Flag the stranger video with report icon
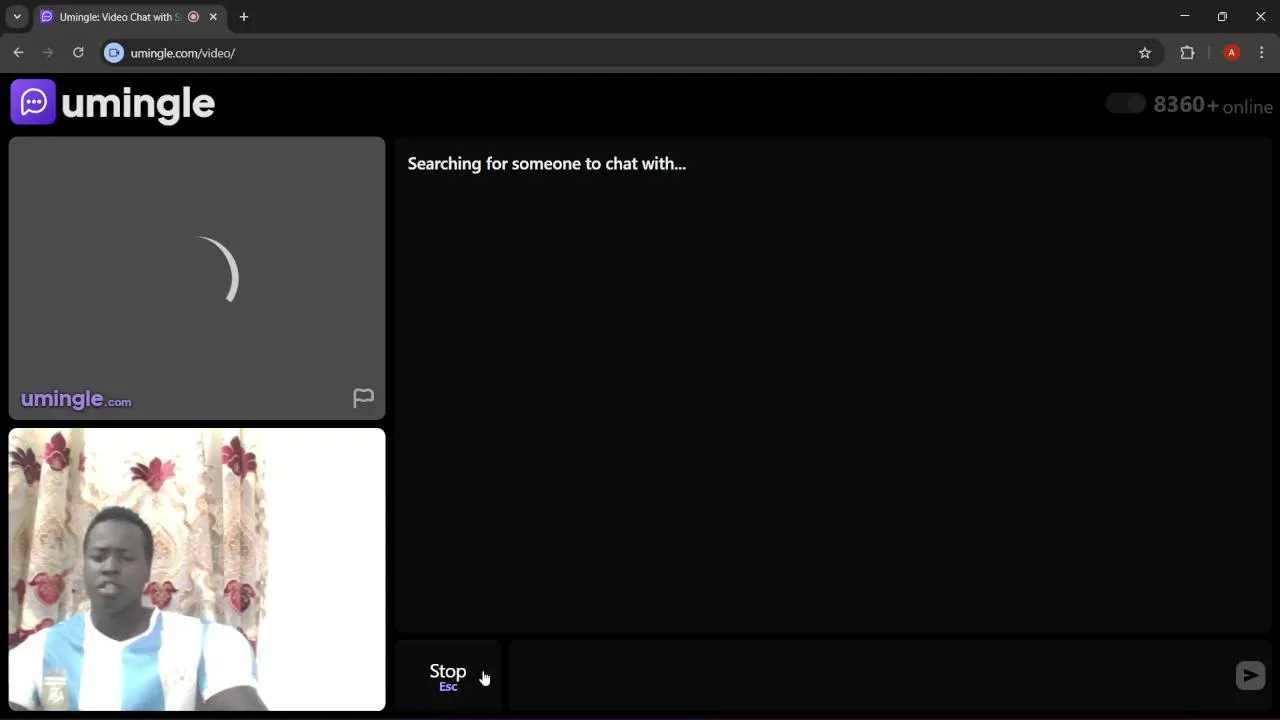This screenshot has height=720, width=1280. coord(363,398)
